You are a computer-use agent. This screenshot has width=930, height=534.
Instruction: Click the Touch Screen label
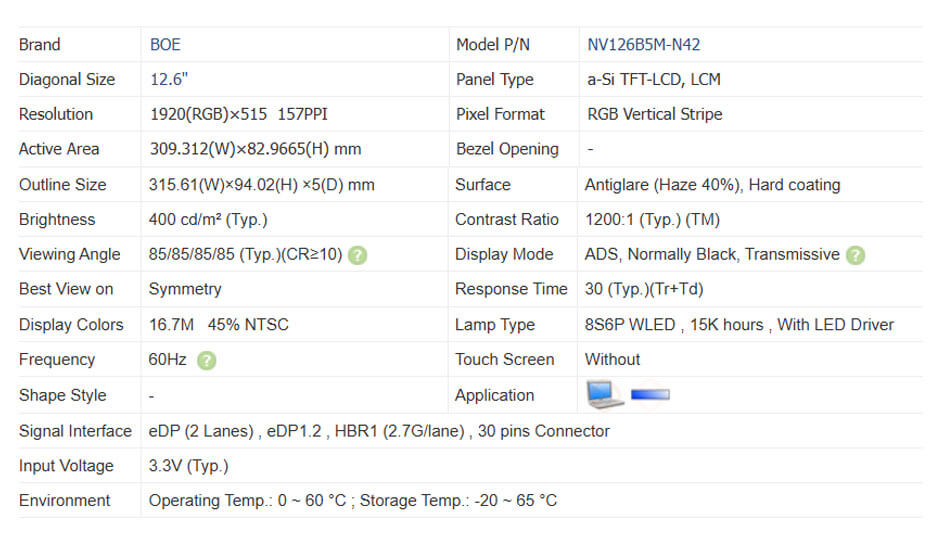[x=504, y=360]
